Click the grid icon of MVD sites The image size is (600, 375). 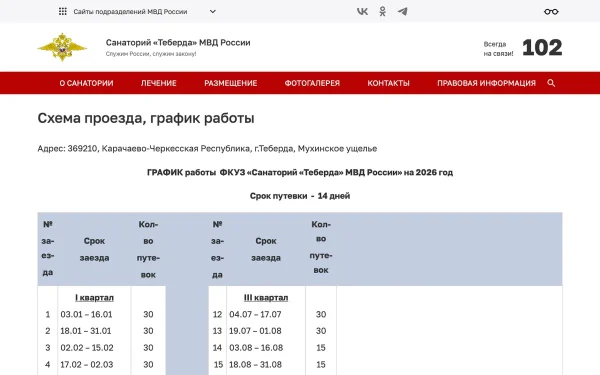click(x=63, y=11)
